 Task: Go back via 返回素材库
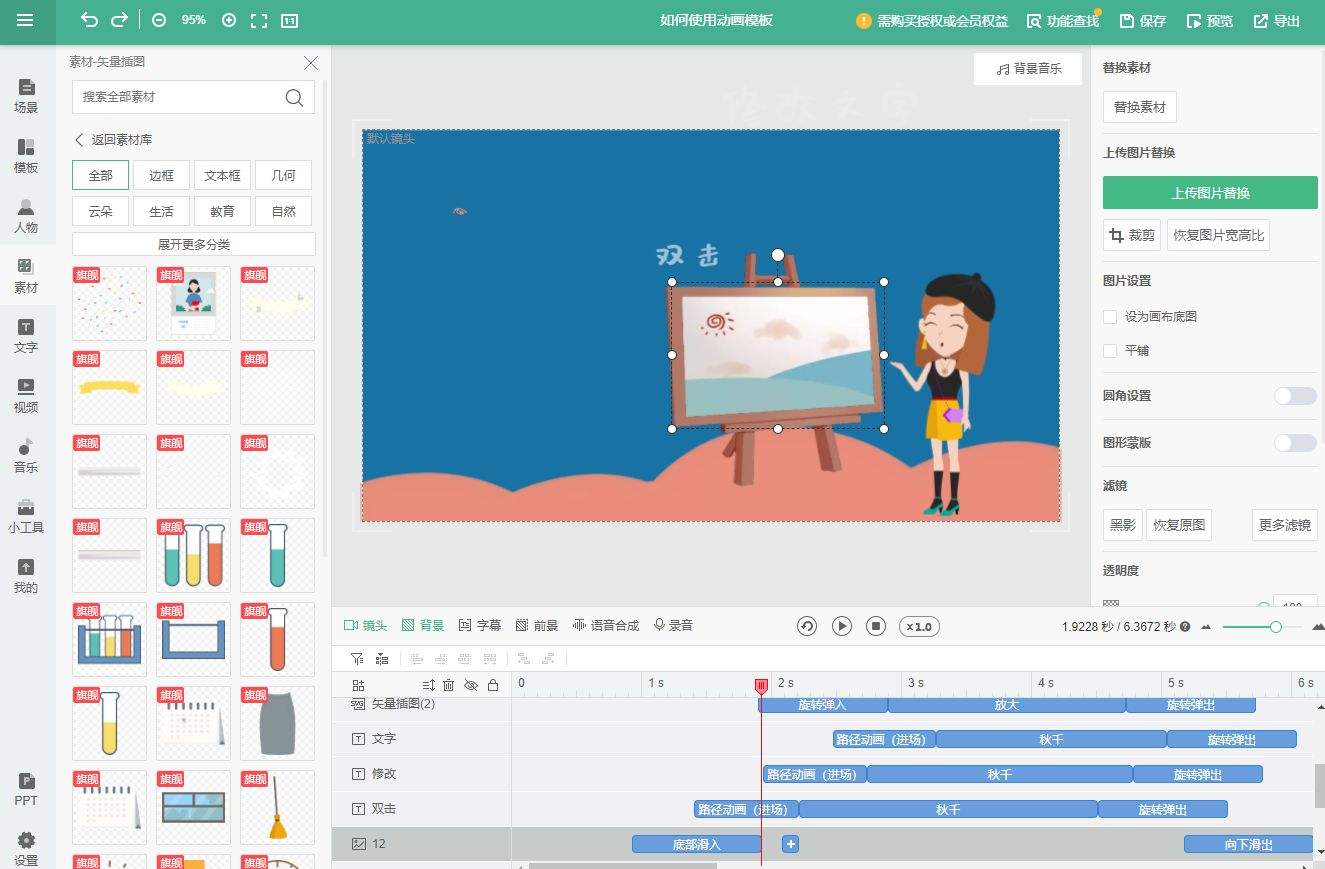click(113, 140)
